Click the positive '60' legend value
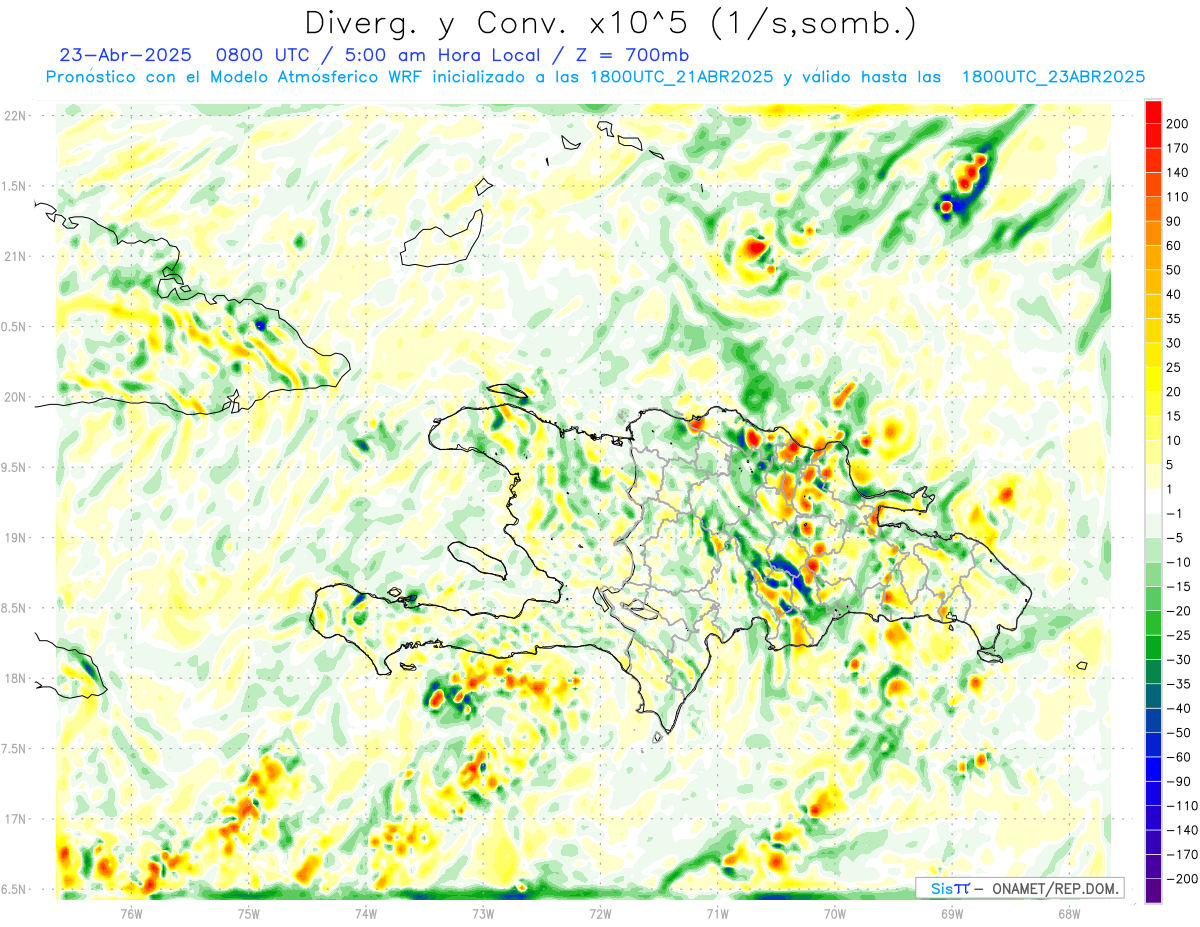This screenshot has height=927, width=1200. [x=1174, y=246]
